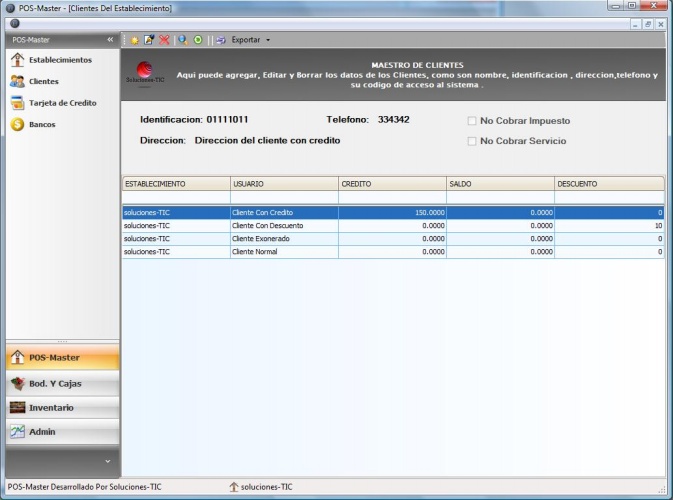673x500 pixels.
Task: Select the Admin navigation group
Action: (63, 432)
